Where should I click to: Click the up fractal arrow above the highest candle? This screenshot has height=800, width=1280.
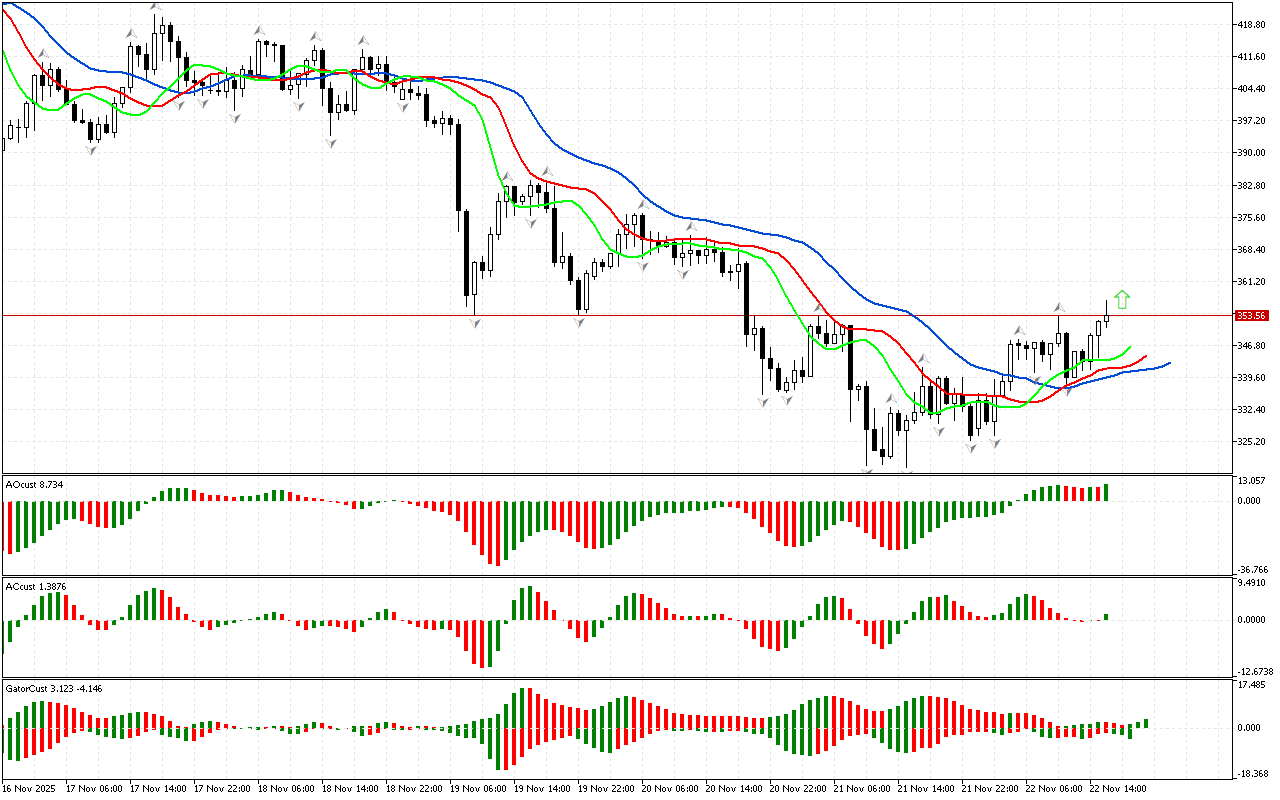[156, 7]
